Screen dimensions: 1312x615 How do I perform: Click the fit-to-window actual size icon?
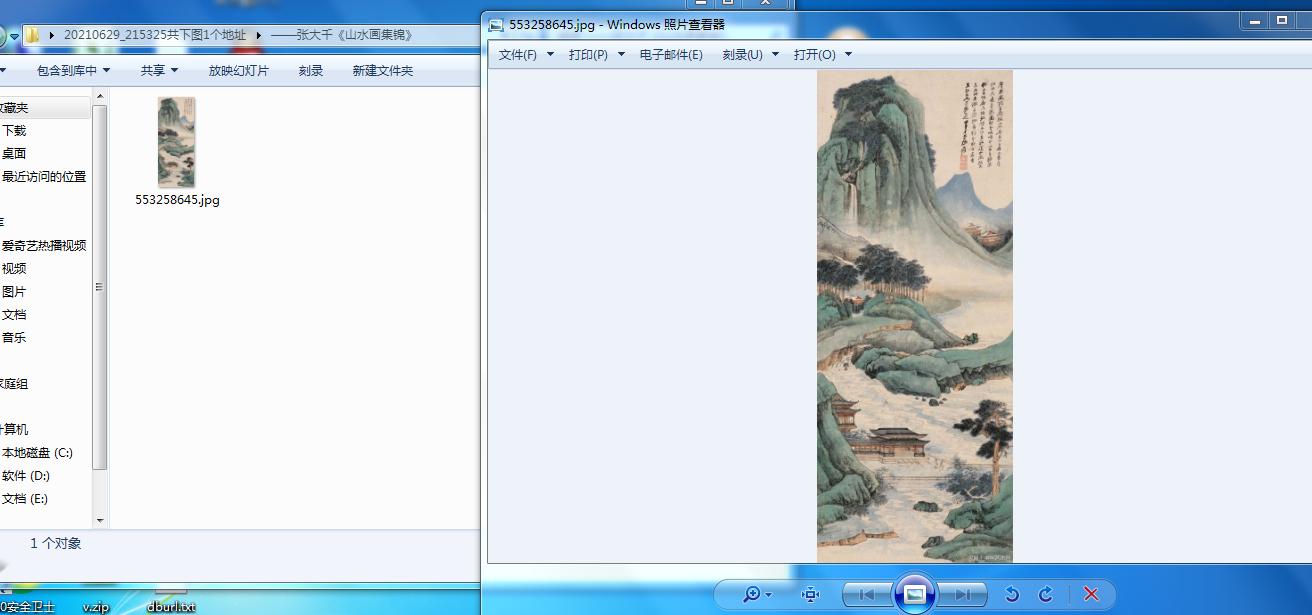coord(810,595)
